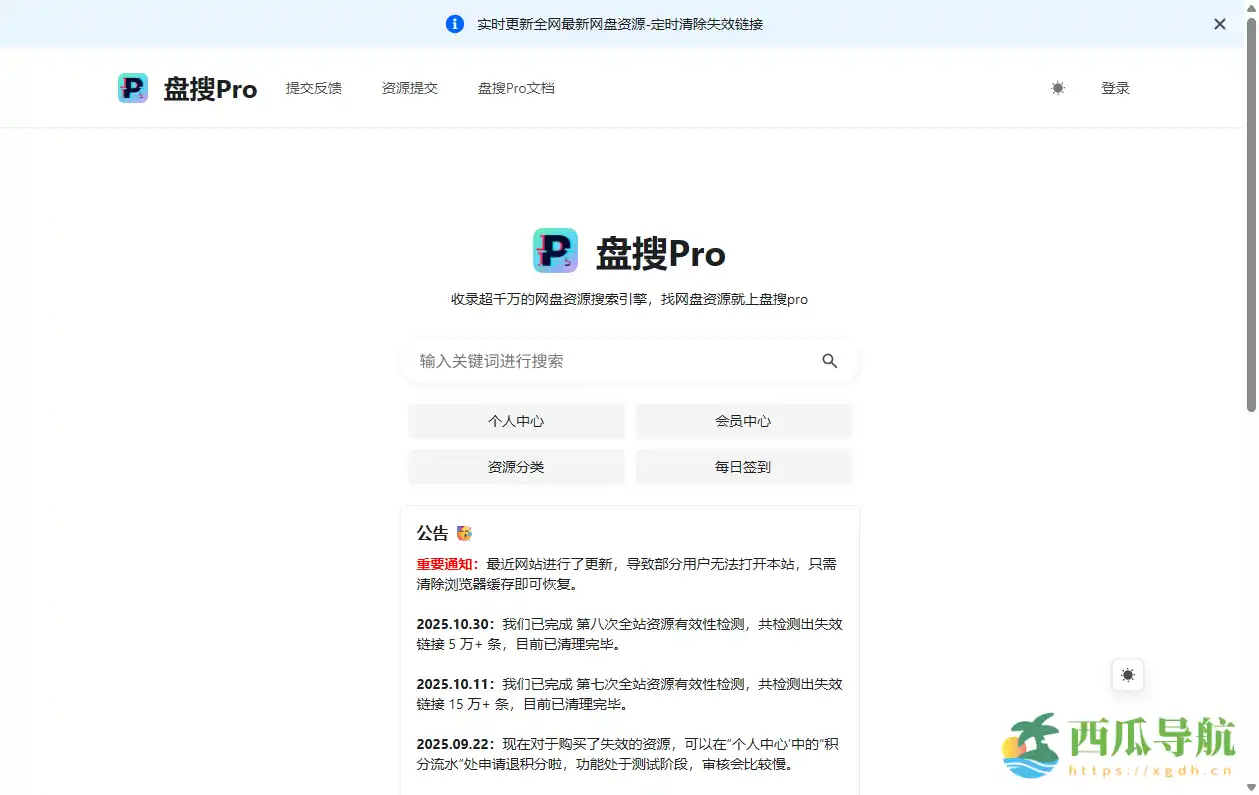Image resolution: width=1259 pixels, height=795 pixels.
Task: Open the 资源提交 menu item
Action: (409, 88)
